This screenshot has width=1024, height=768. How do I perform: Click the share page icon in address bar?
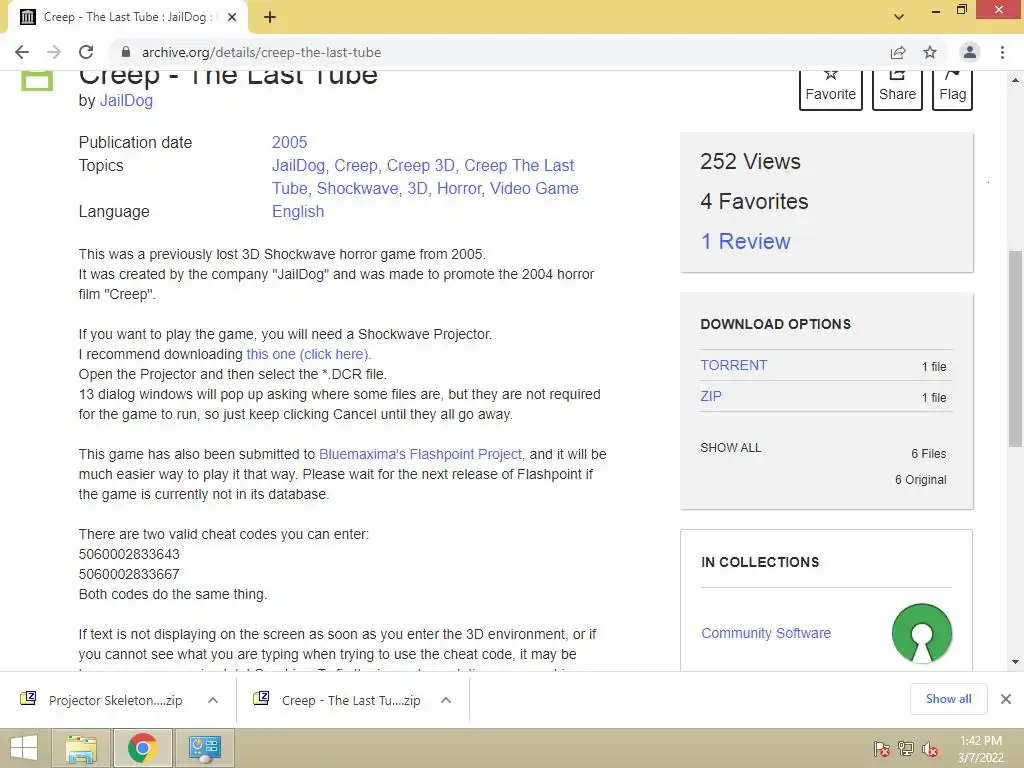[x=898, y=52]
